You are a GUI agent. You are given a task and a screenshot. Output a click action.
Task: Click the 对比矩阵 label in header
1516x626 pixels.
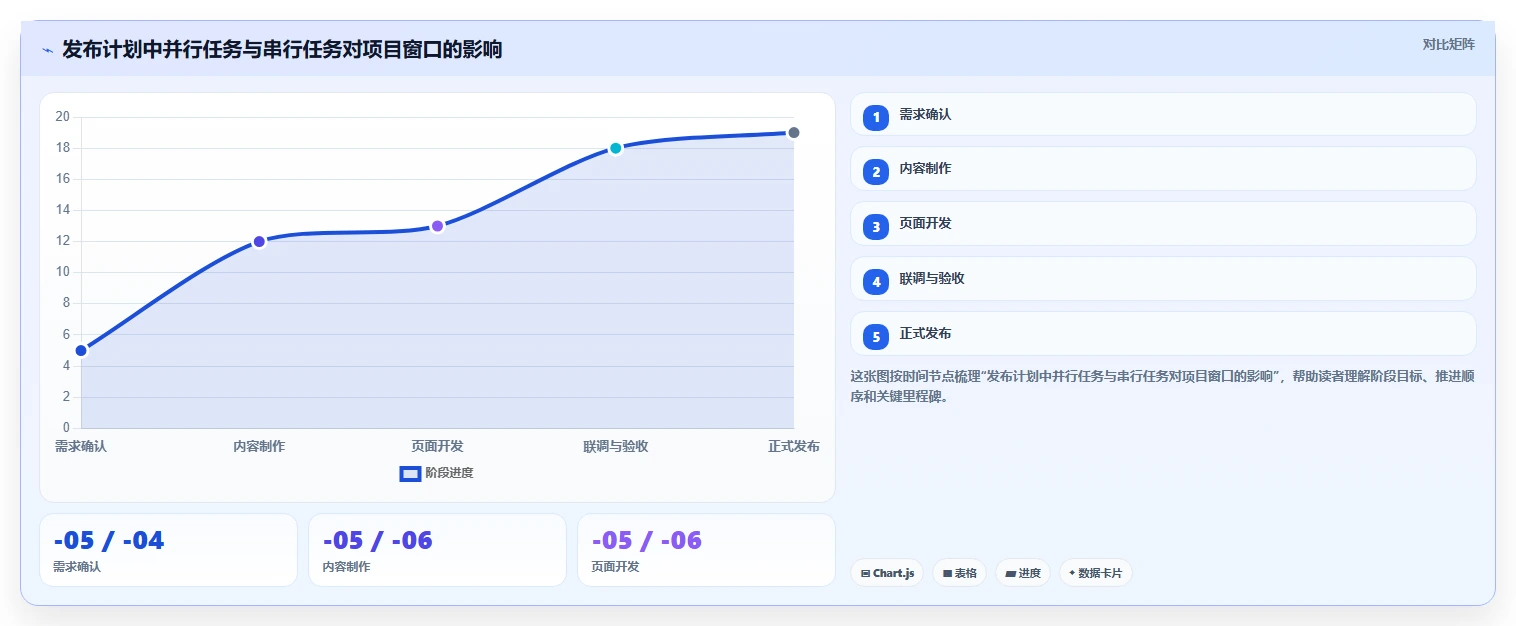[1448, 44]
